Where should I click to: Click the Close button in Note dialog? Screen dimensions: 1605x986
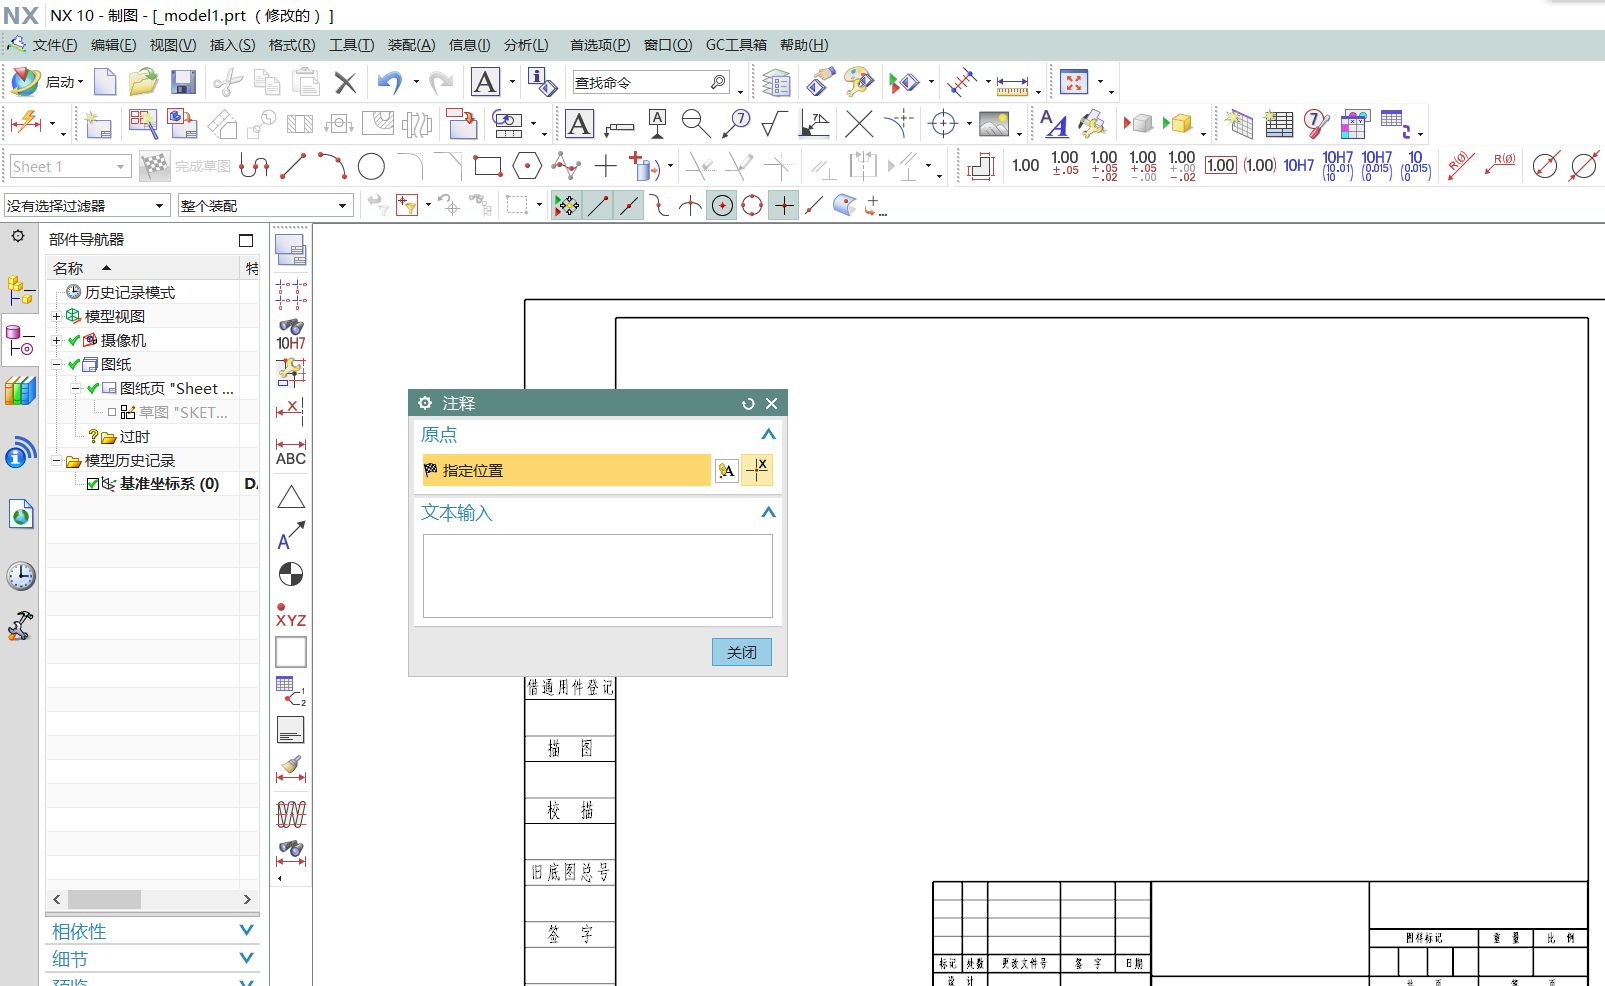[x=742, y=652]
